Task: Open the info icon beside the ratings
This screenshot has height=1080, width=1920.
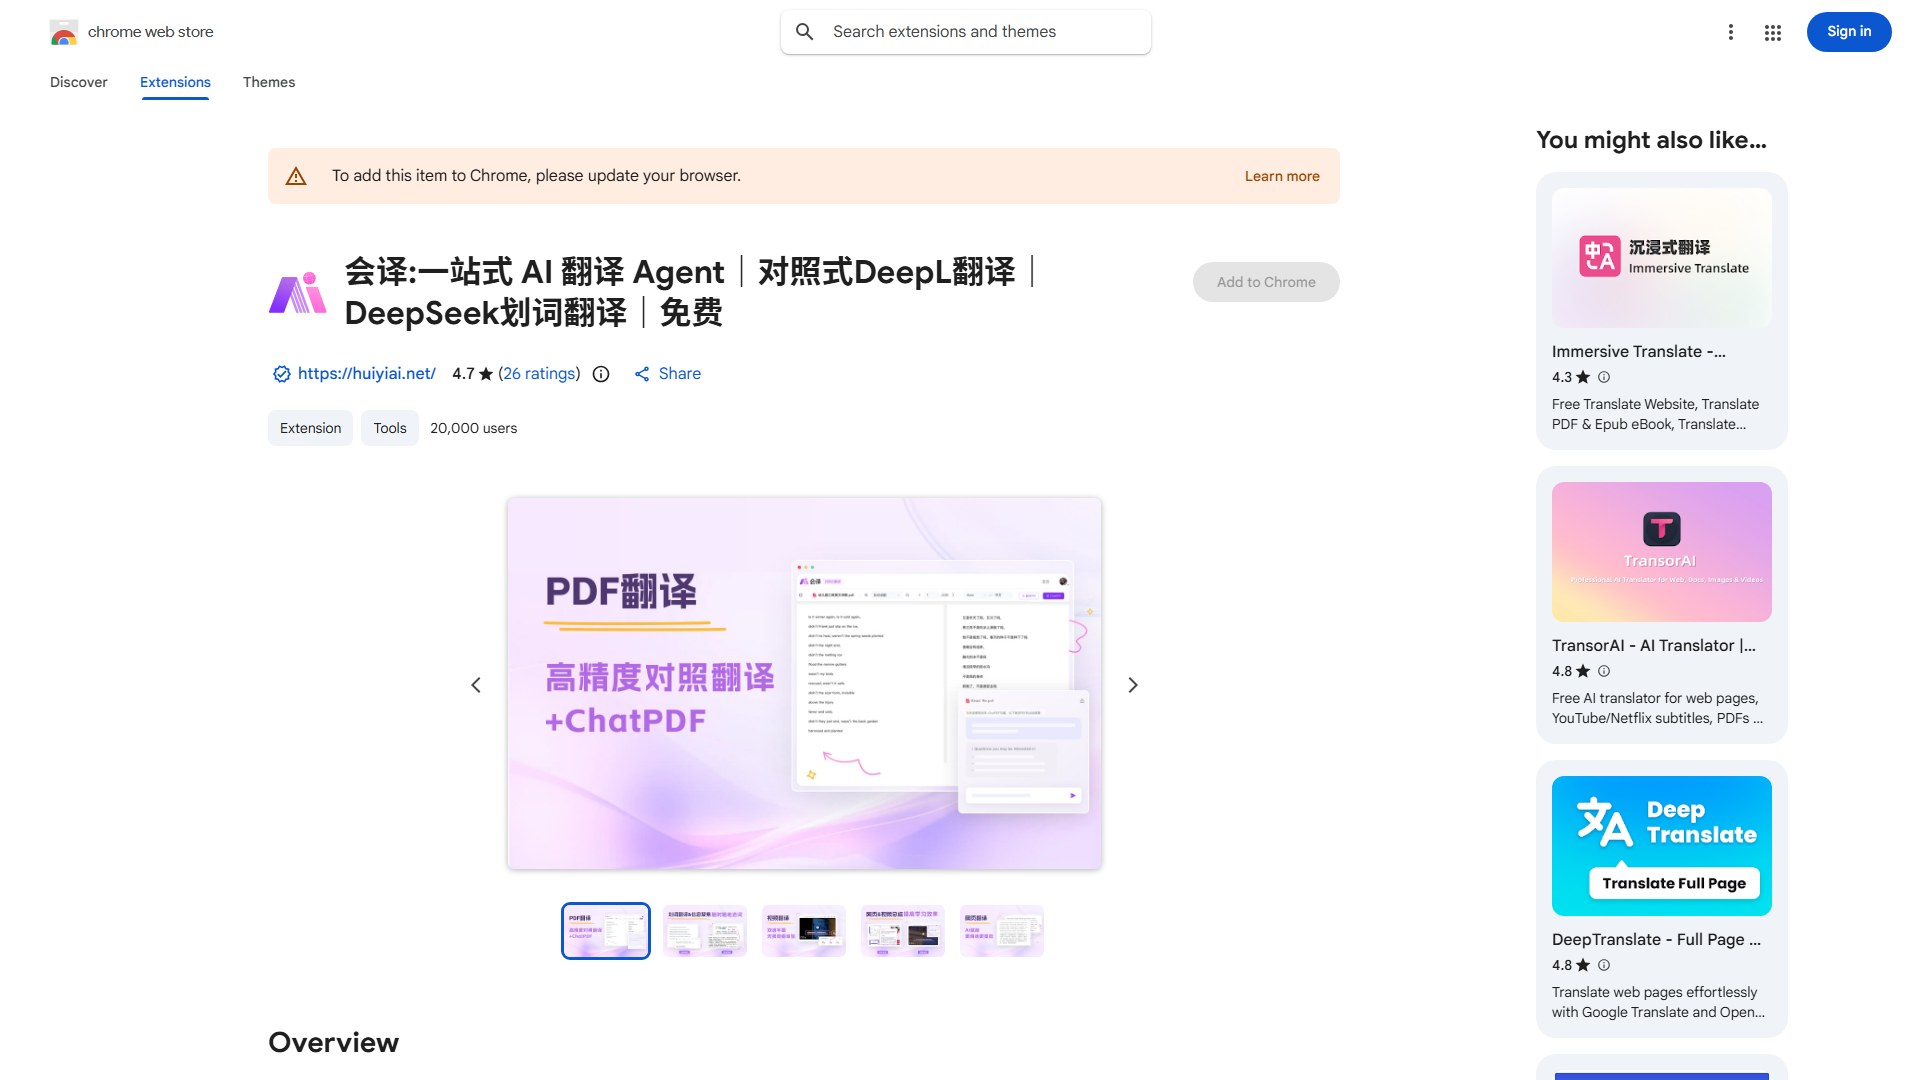Action: pos(600,374)
